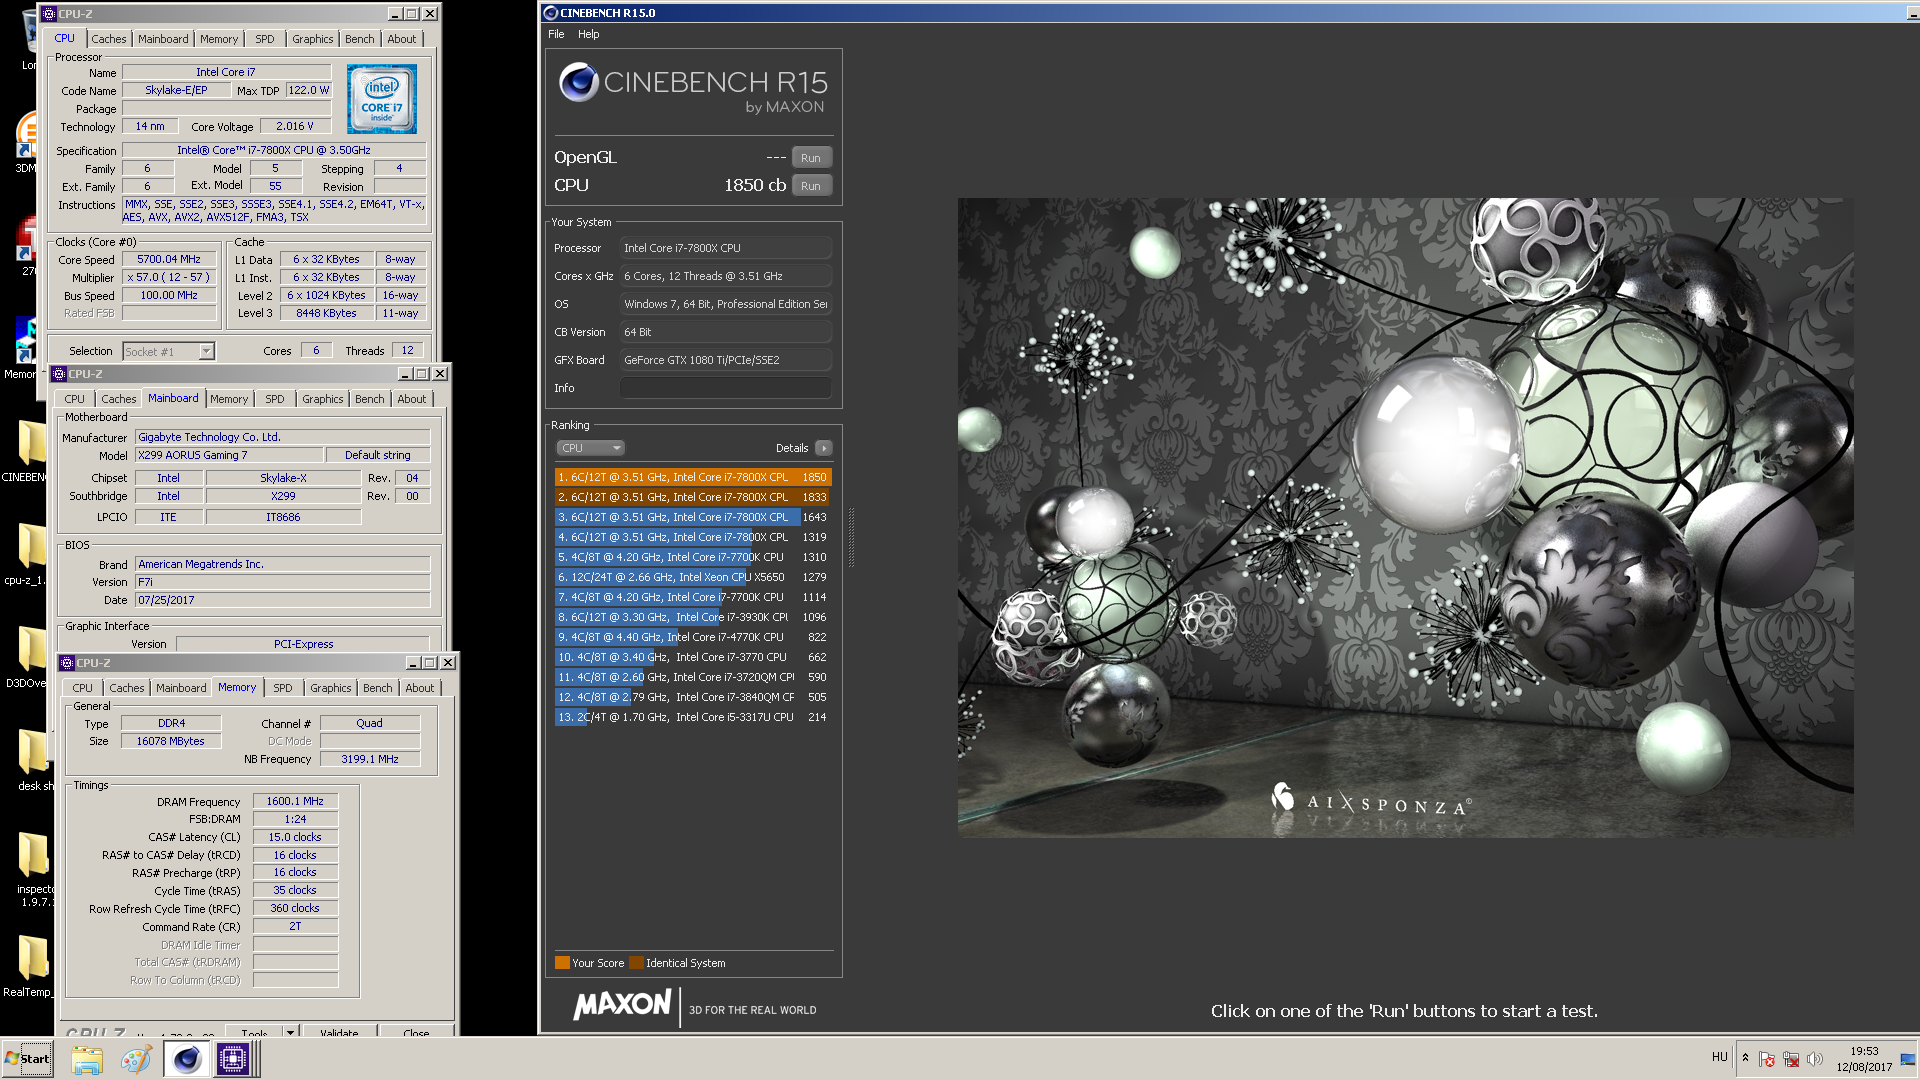Open the CPU ranking type dropdown
Screen dimensions: 1920x1080
pyautogui.click(x=590, y=448)
